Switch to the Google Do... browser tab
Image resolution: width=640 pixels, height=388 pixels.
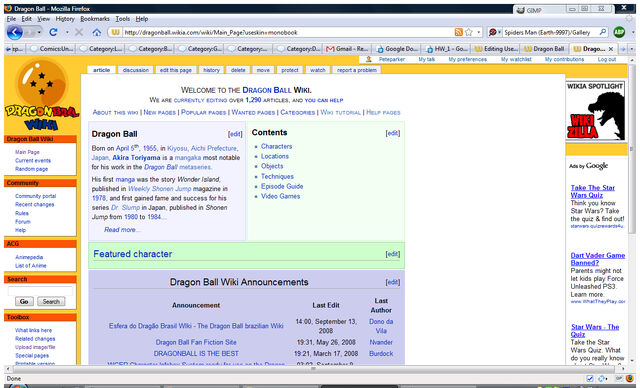click(397, 49)
